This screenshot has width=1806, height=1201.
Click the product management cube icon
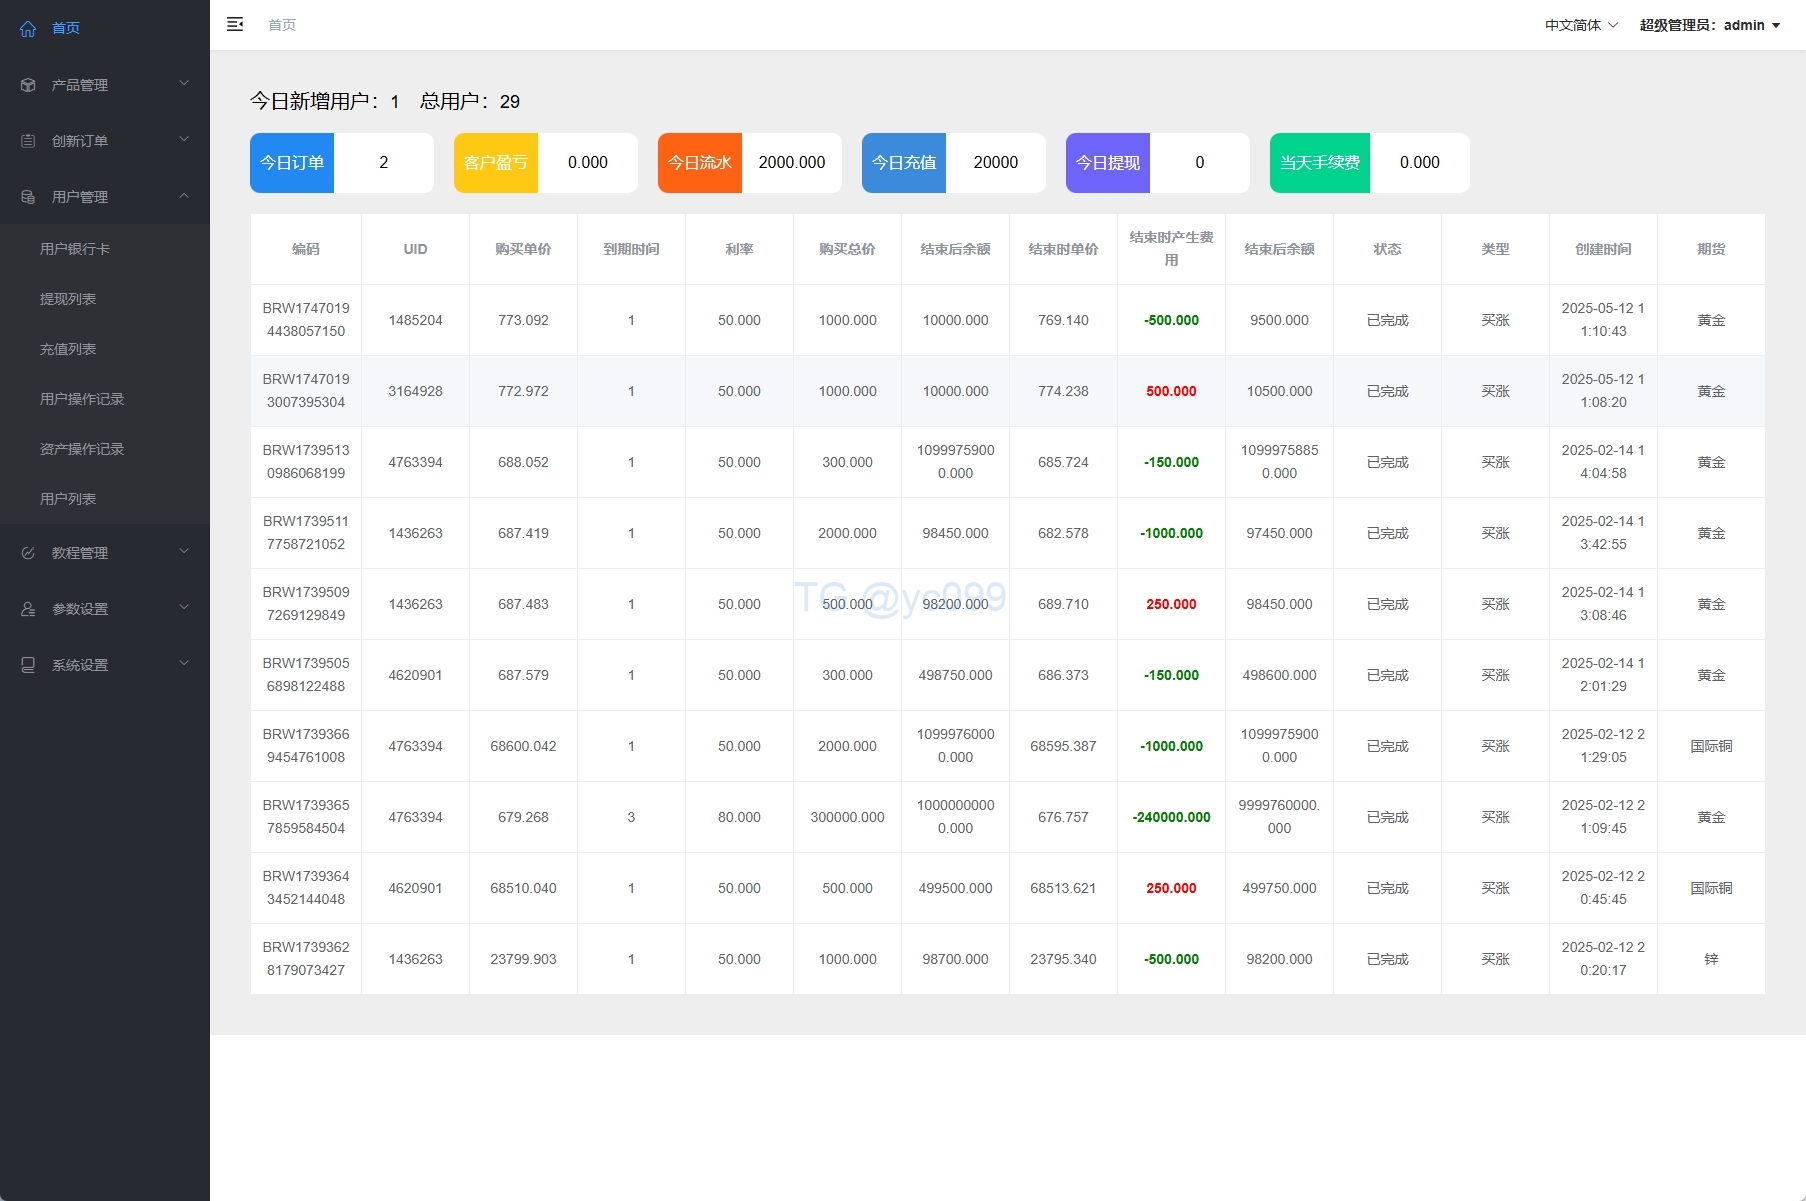(28, 85)
